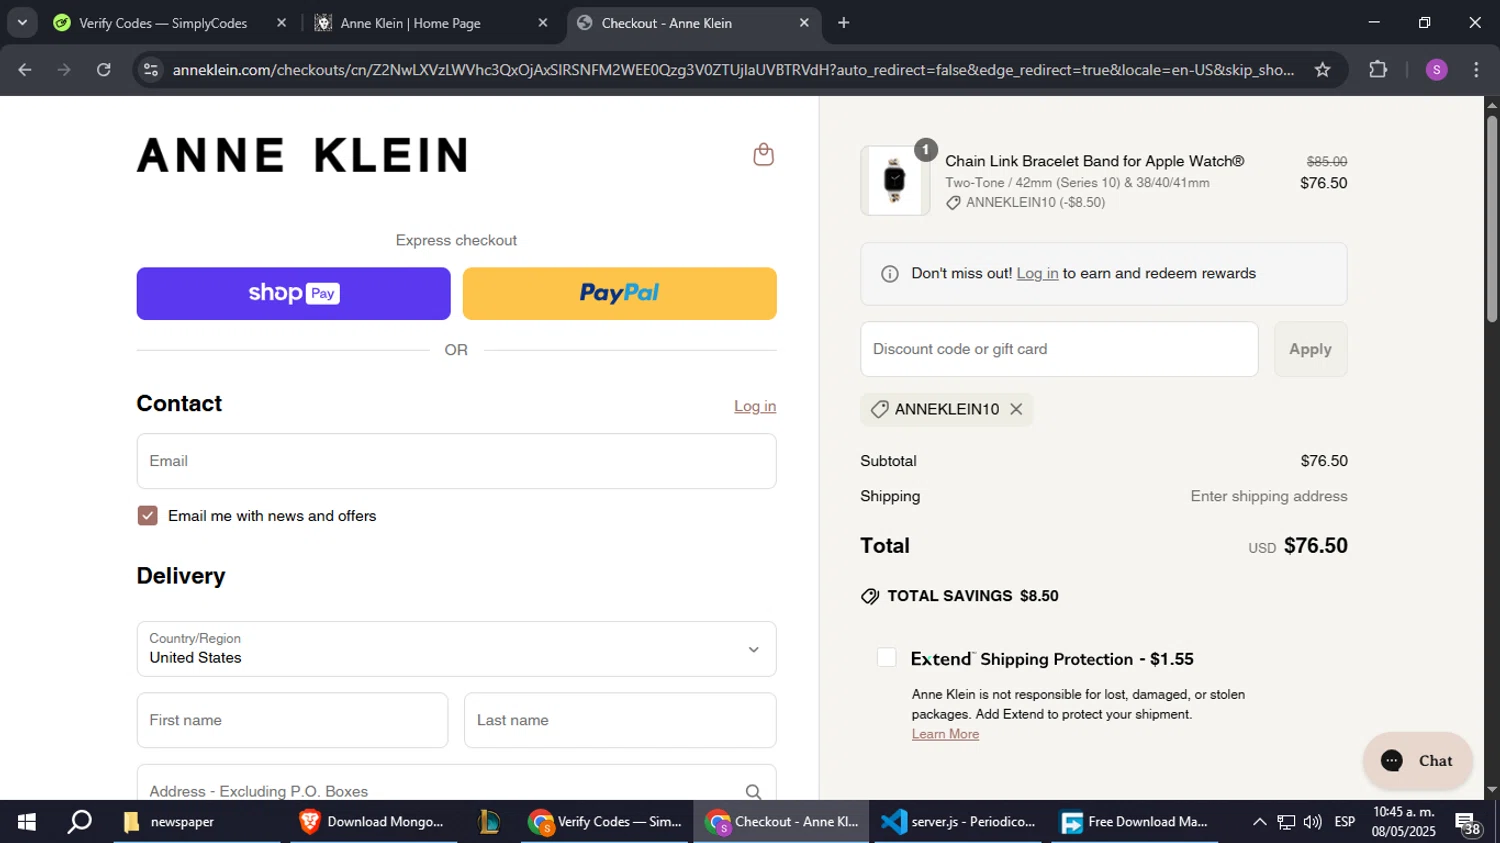This screenshot has width=1500, height=843.
Task: Click the TOTAL SAVINGS $8.50 text
Action: pos(973,596)
